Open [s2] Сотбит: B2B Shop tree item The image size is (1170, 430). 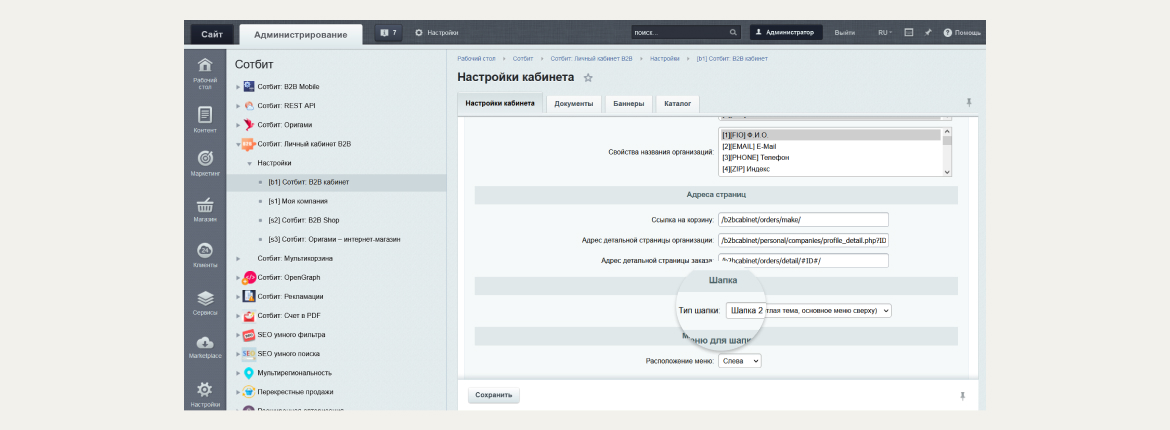pyautogui.click(x=304, y=220)
